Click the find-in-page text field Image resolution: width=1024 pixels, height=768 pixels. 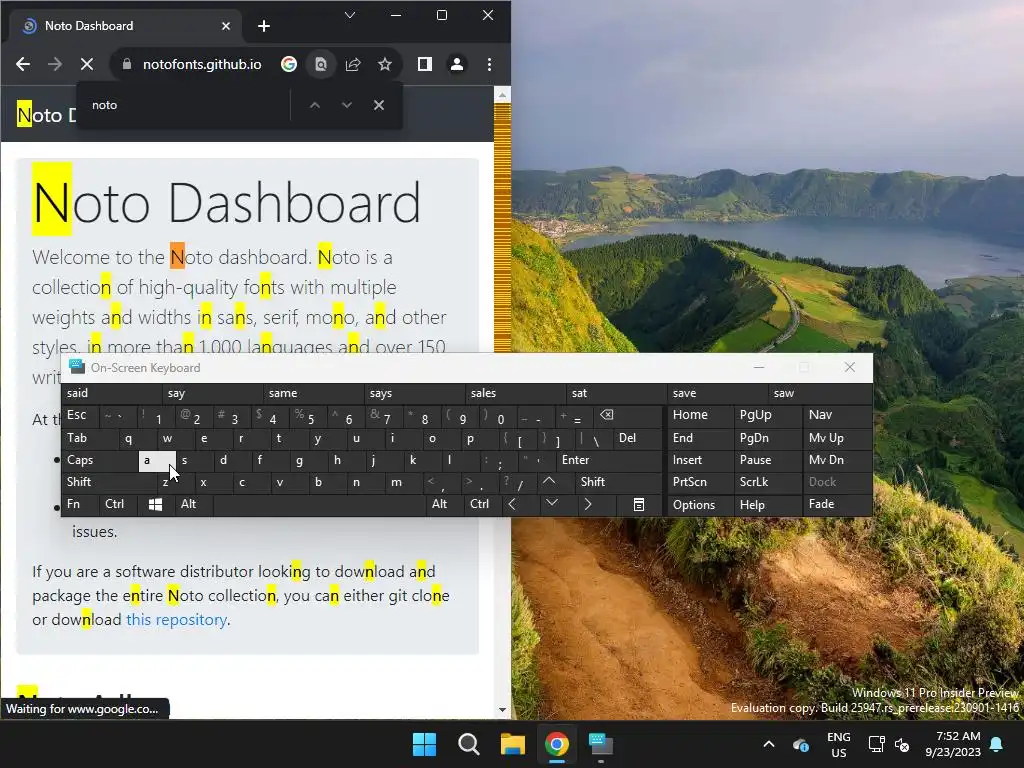tap(186, 105)
